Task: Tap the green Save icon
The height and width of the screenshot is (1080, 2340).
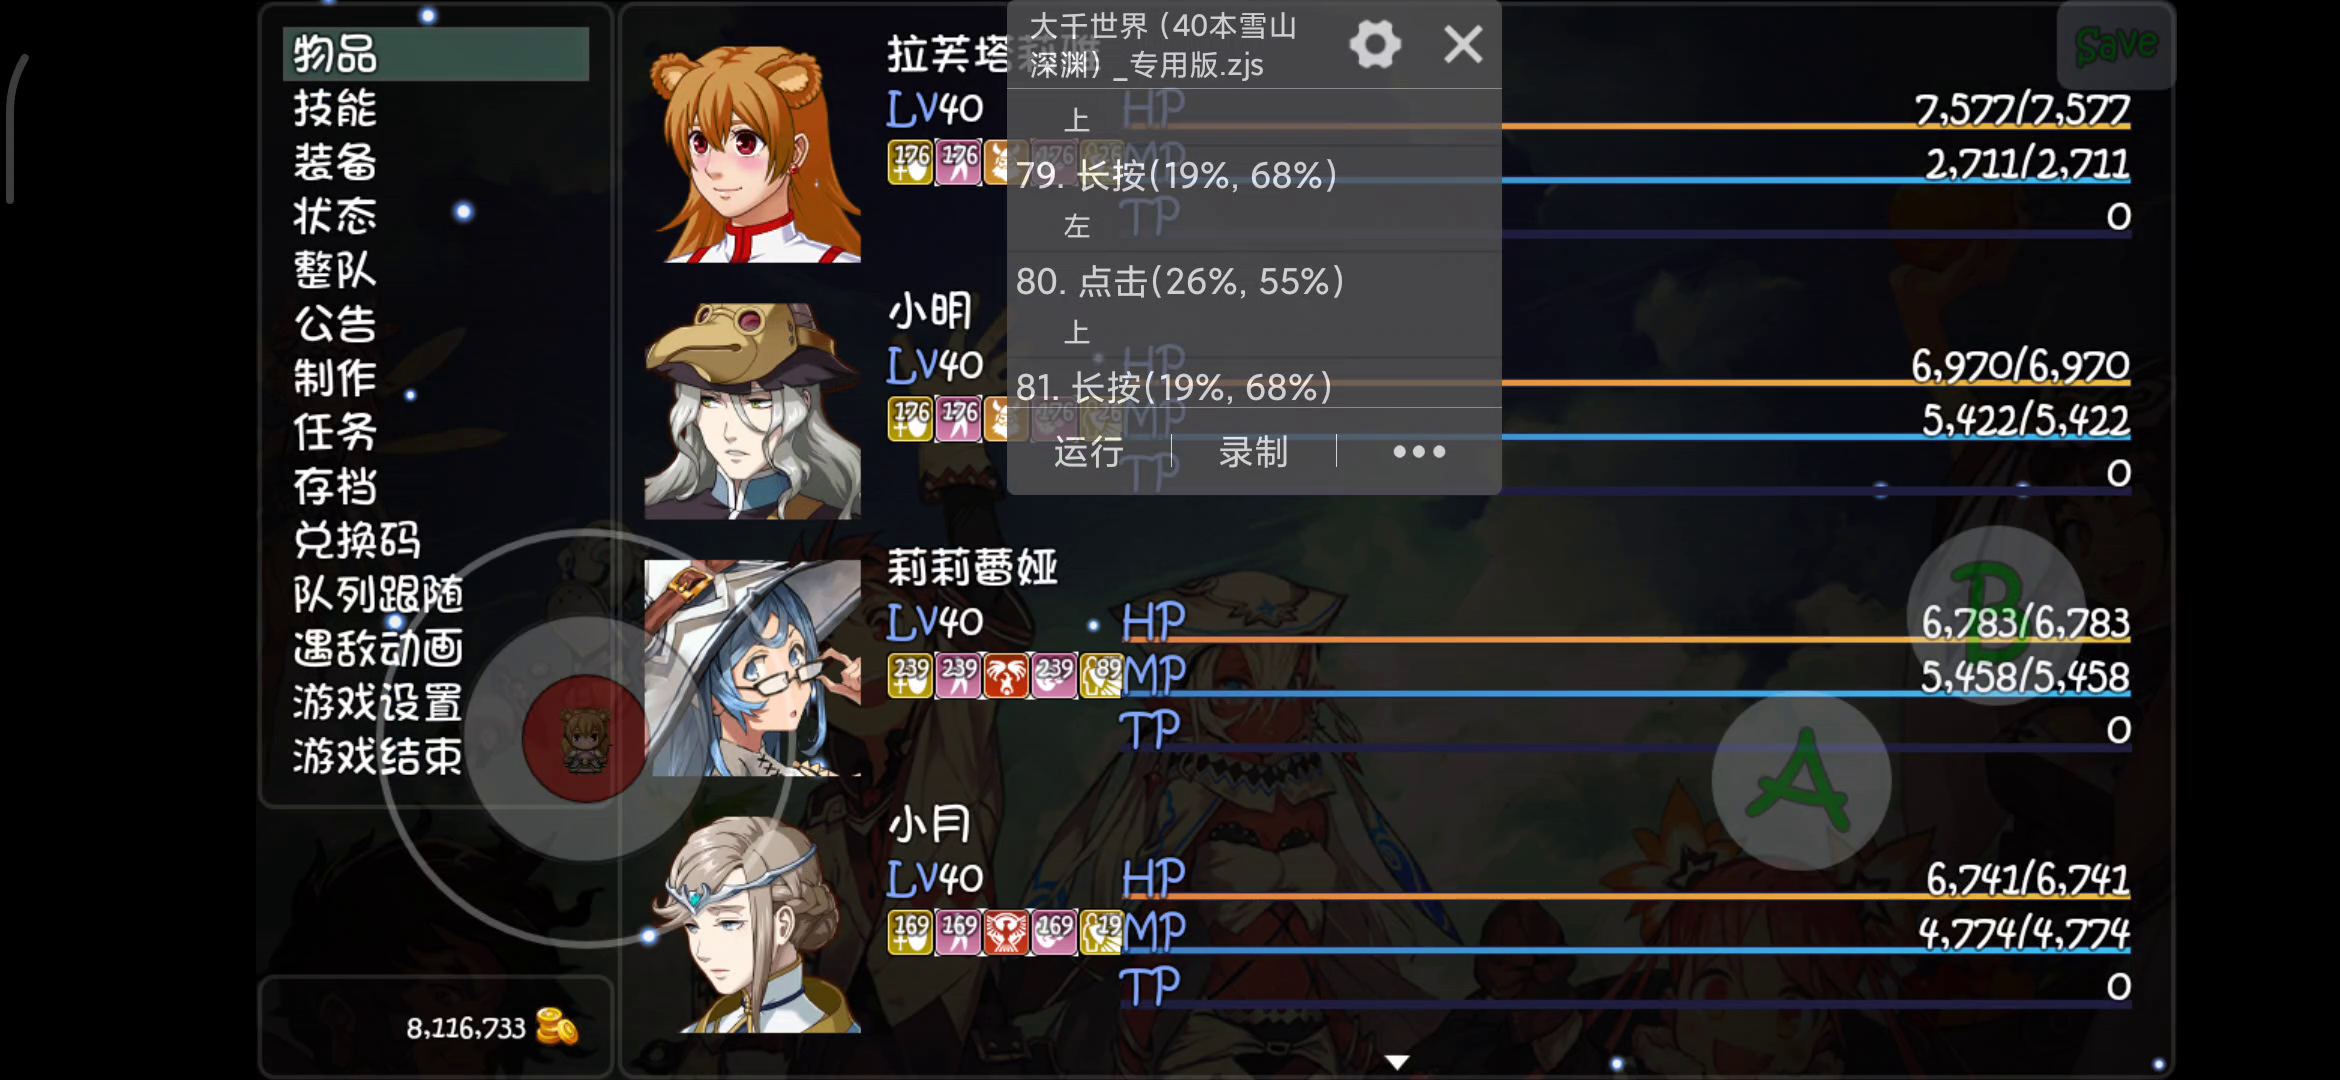Action: (2116, 45)
